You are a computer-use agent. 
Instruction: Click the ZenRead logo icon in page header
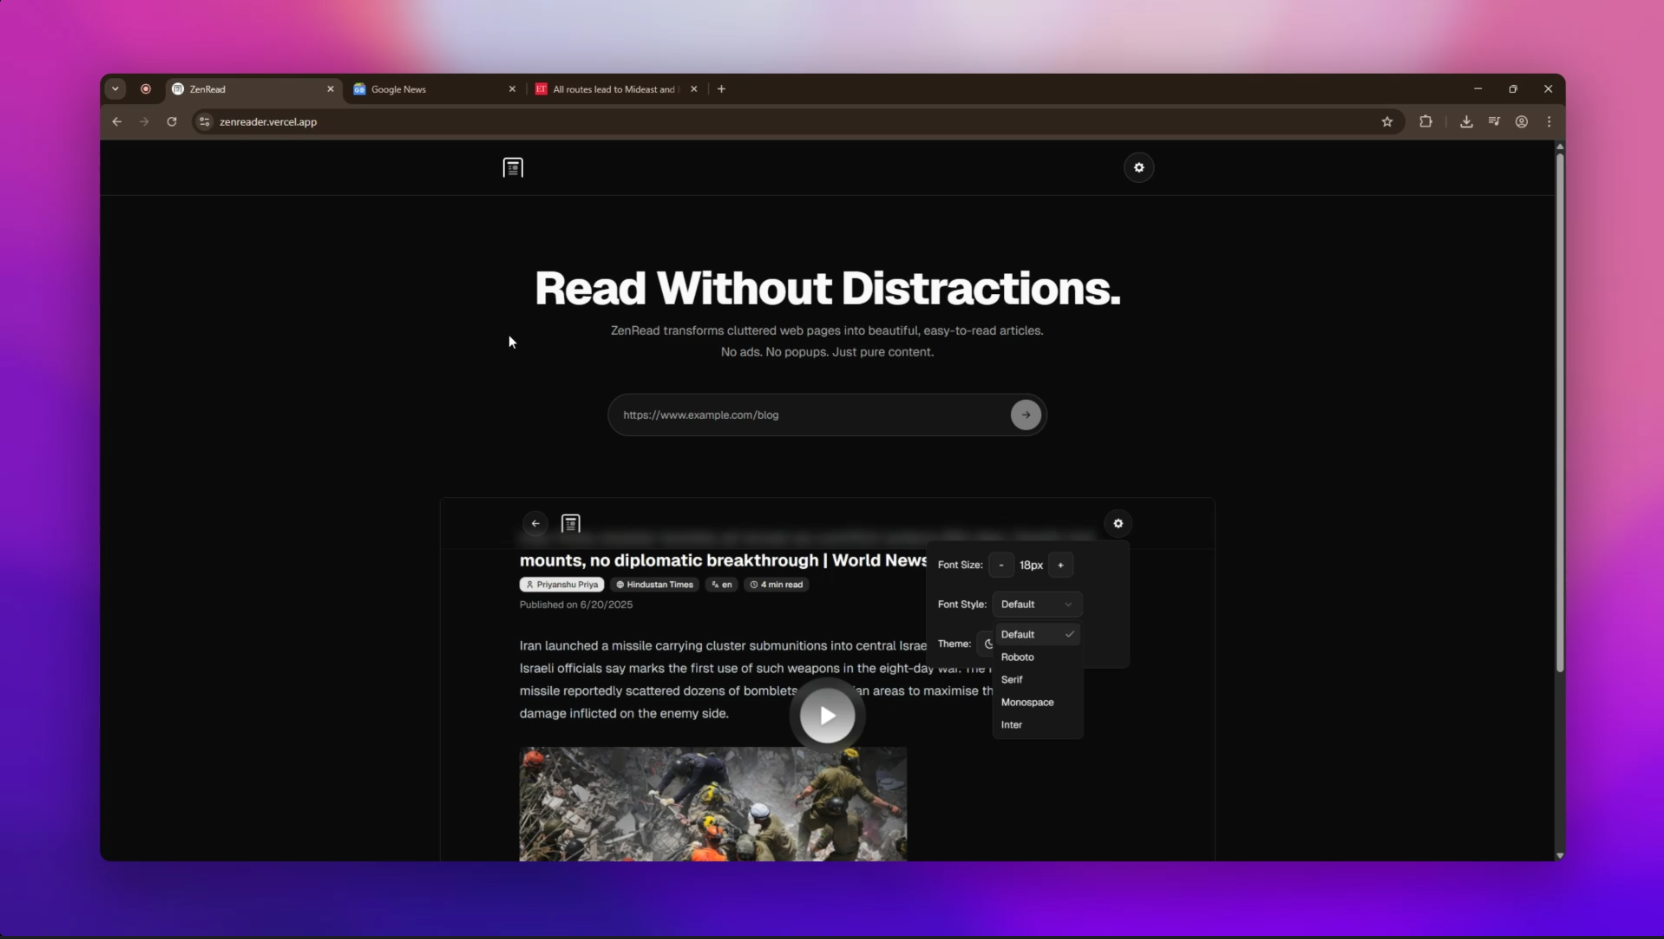coord(513,167)
